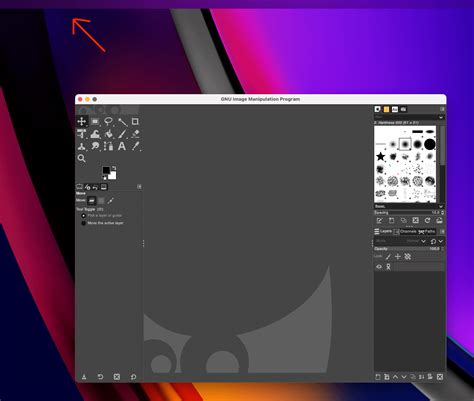Toggle lock pixels for the layer
This screenshot has height=401, width=474.
pyautogui.click(x=388, y=257)
